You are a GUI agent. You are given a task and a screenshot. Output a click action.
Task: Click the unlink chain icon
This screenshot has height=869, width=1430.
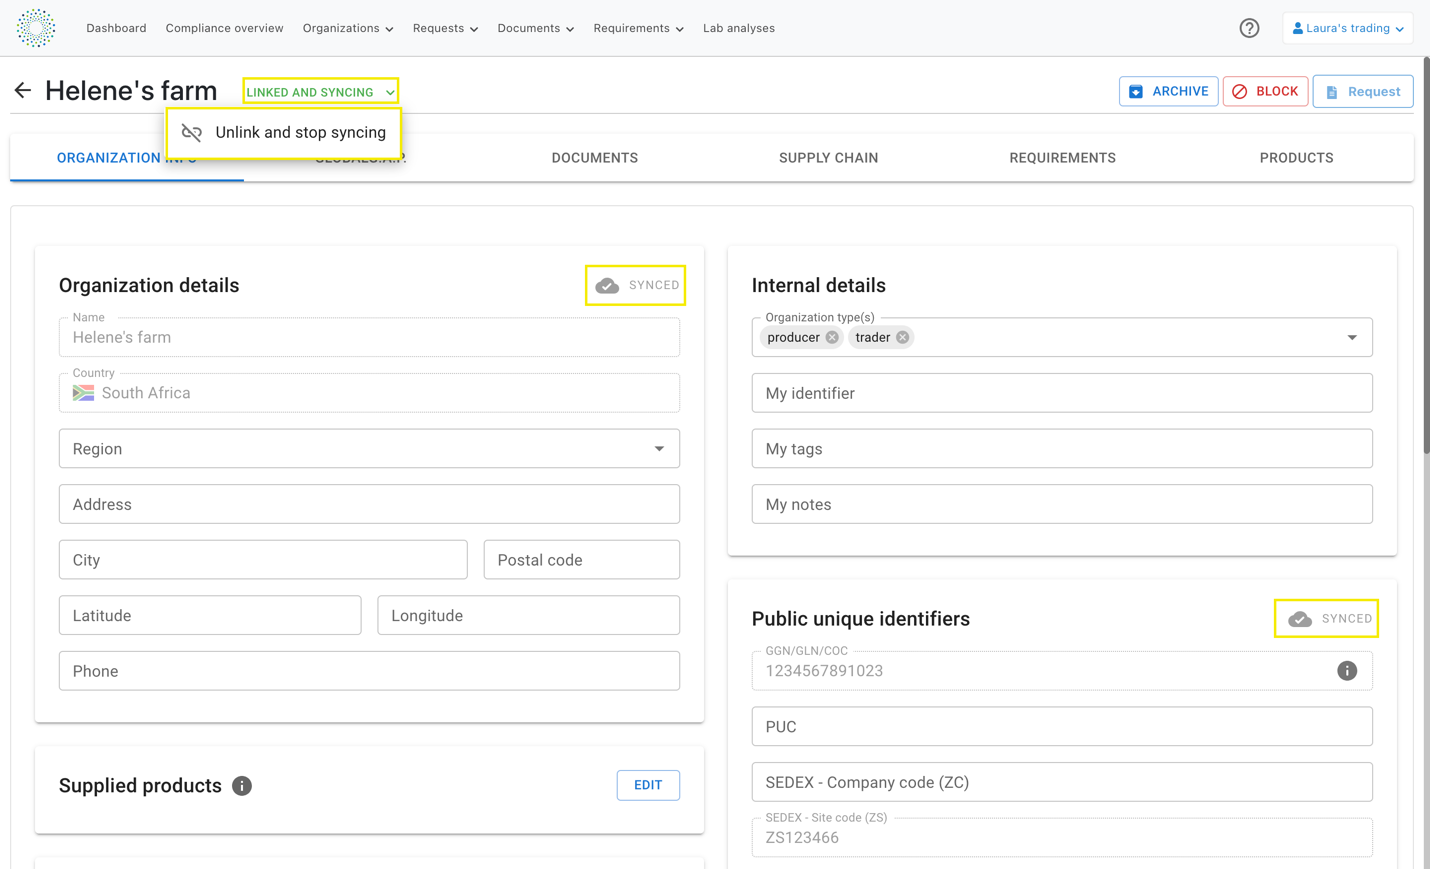click(192, 132)
